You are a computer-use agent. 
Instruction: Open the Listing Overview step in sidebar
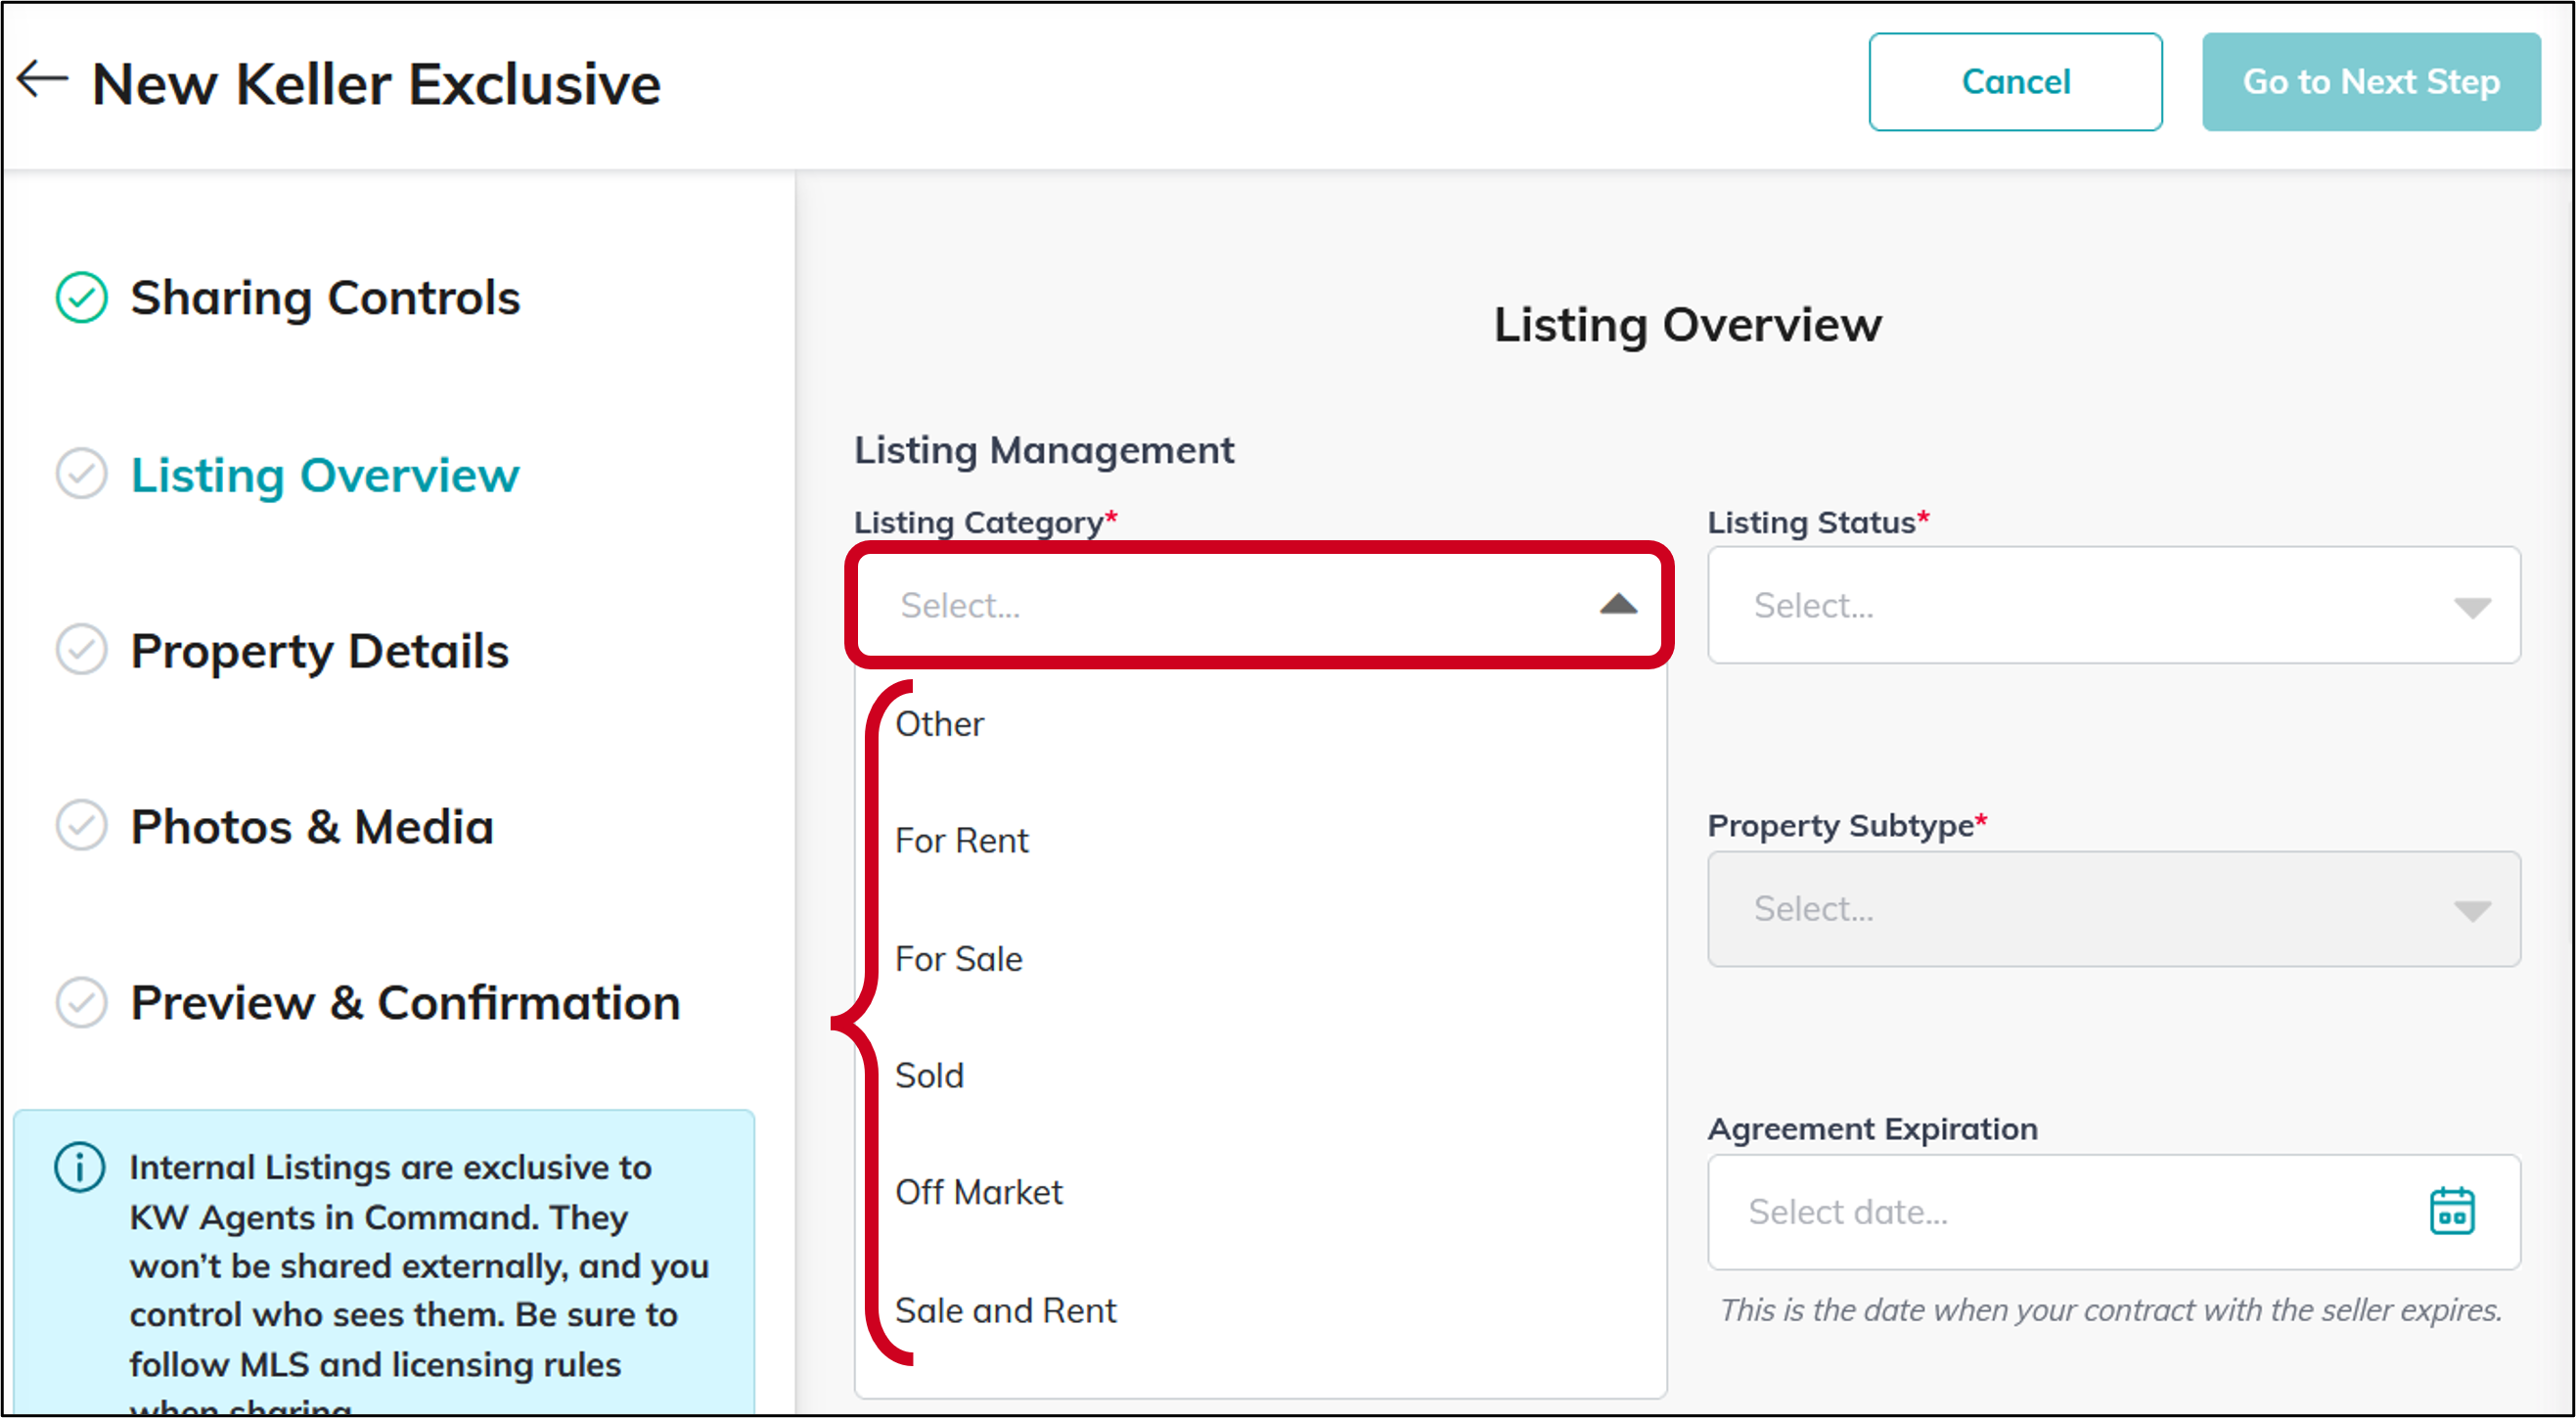click(x=325, y=475)
